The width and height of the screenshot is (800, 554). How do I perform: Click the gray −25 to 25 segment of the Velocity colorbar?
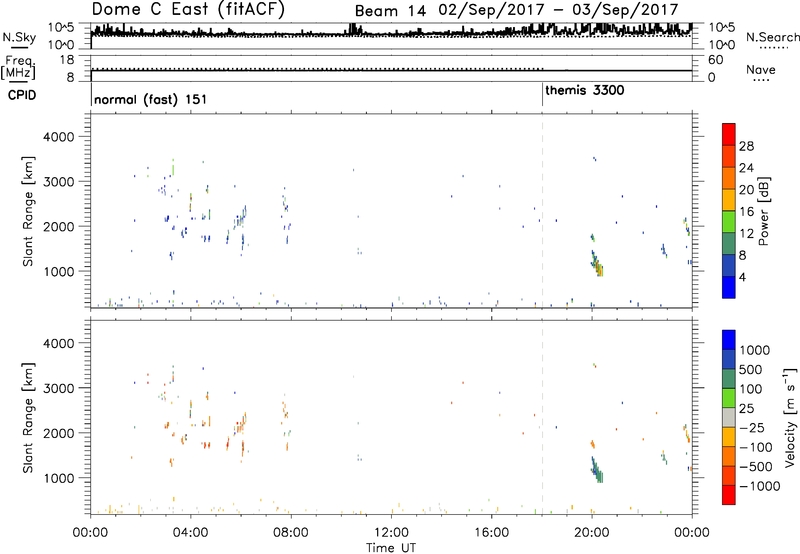(729, 418)
